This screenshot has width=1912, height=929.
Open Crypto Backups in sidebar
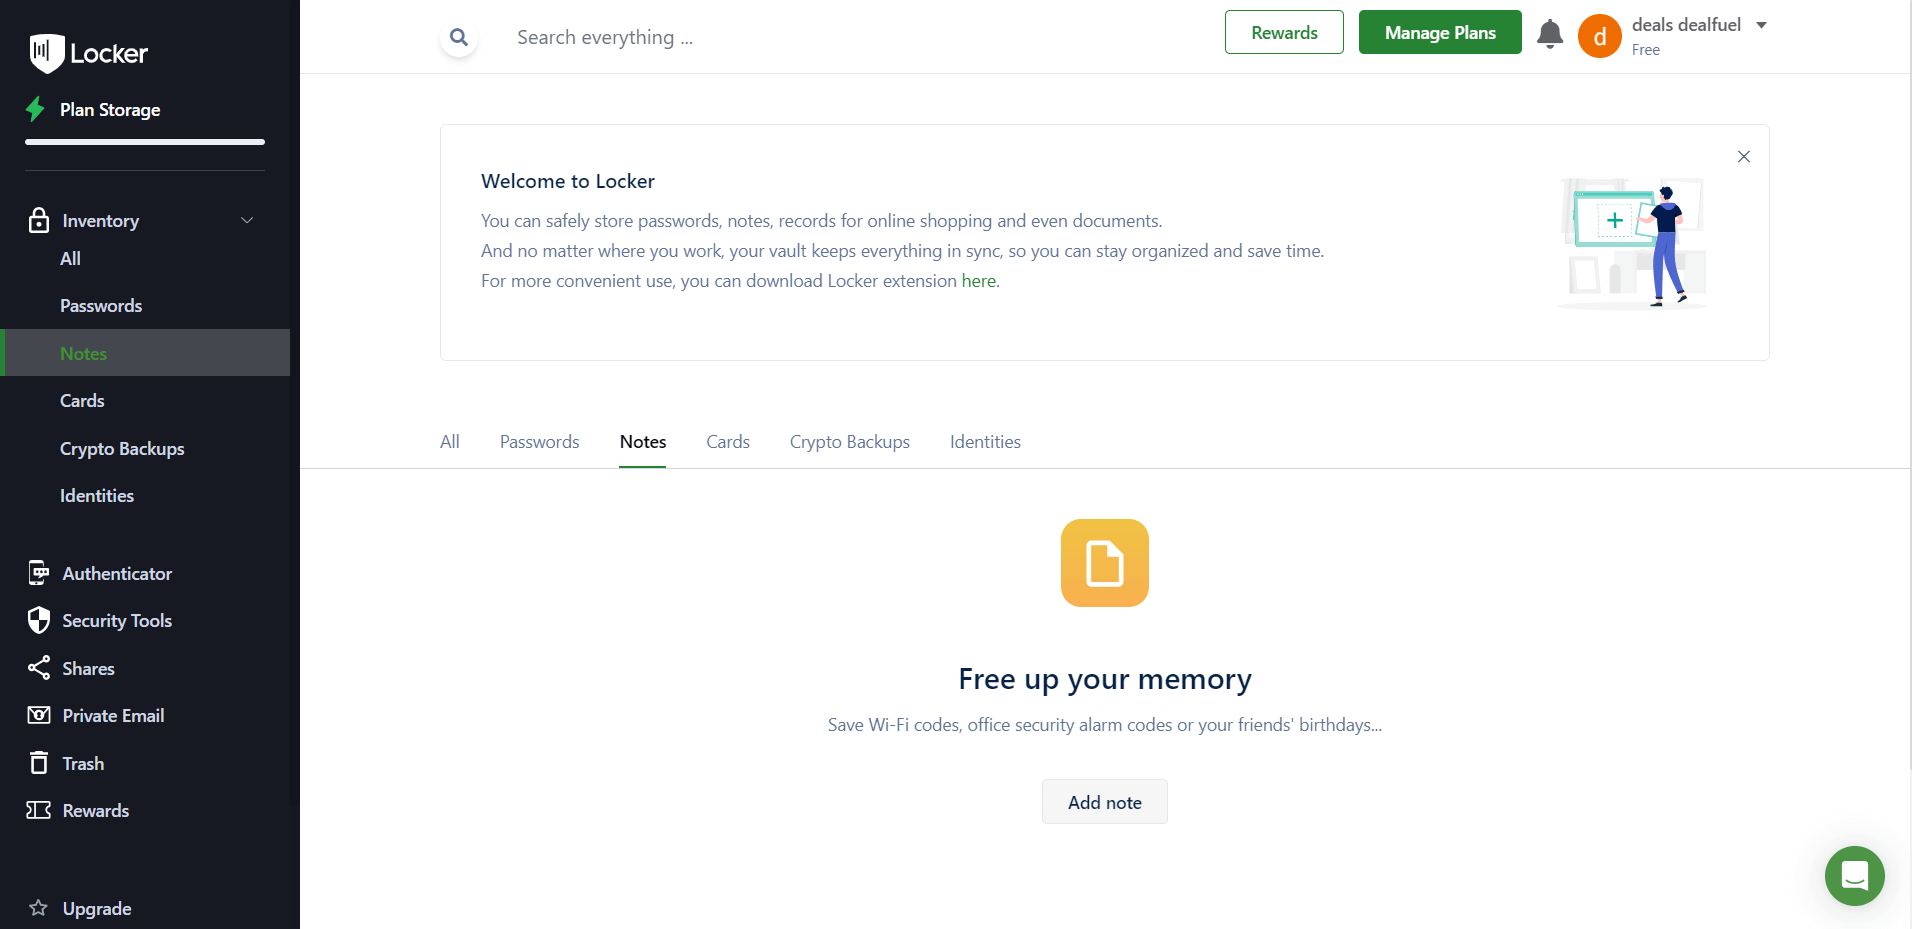click(122, 449)
